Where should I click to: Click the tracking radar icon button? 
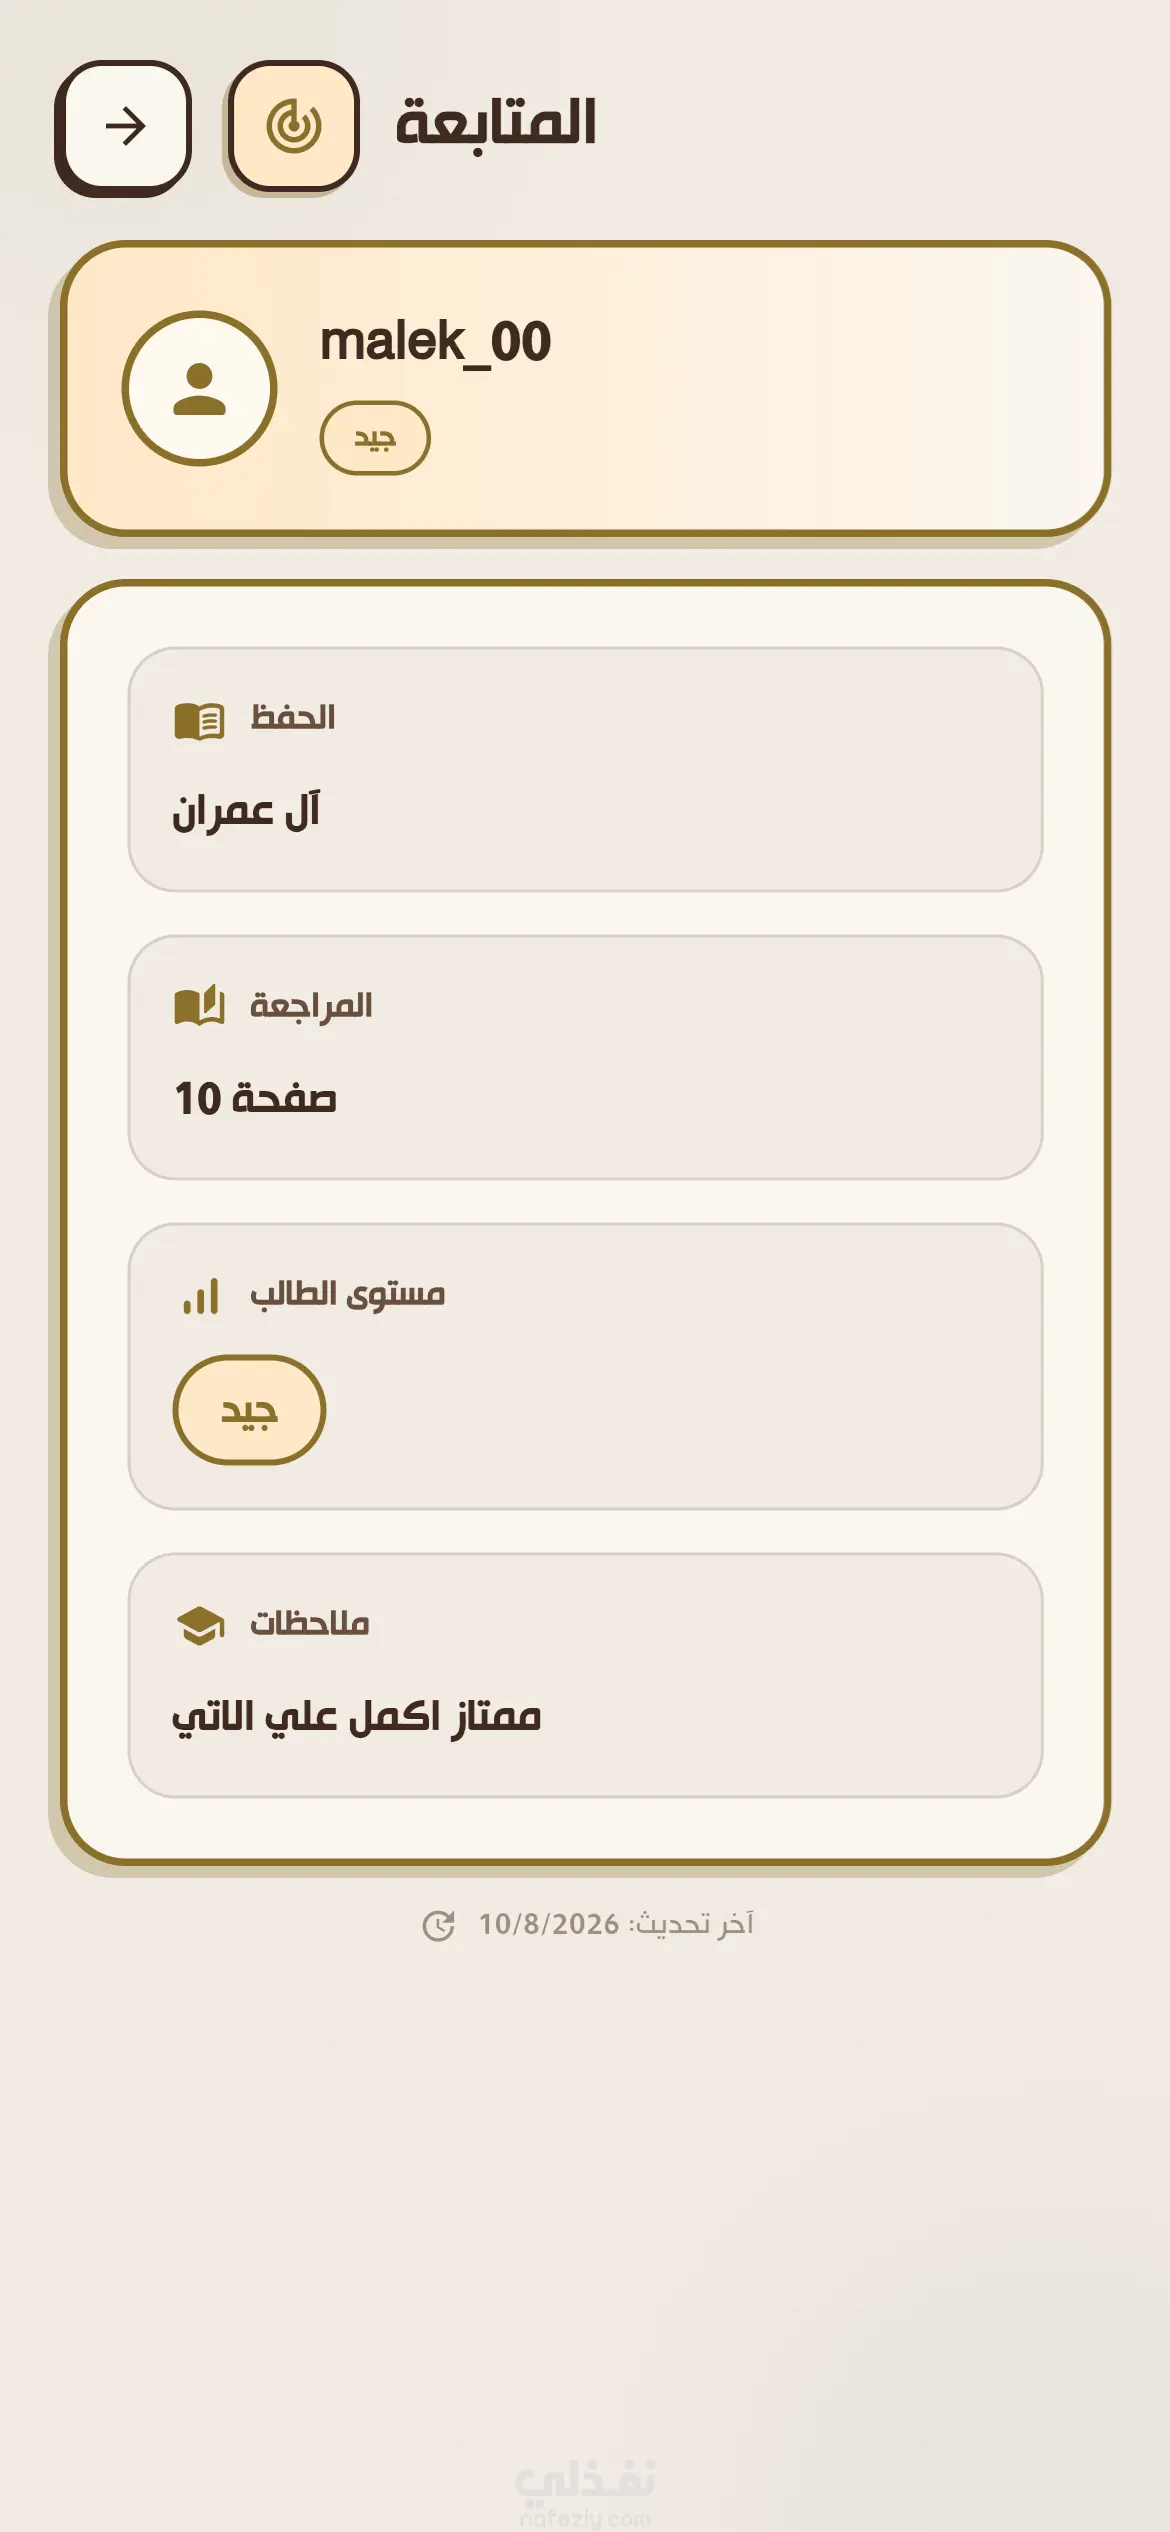click(x=293, y=126)
